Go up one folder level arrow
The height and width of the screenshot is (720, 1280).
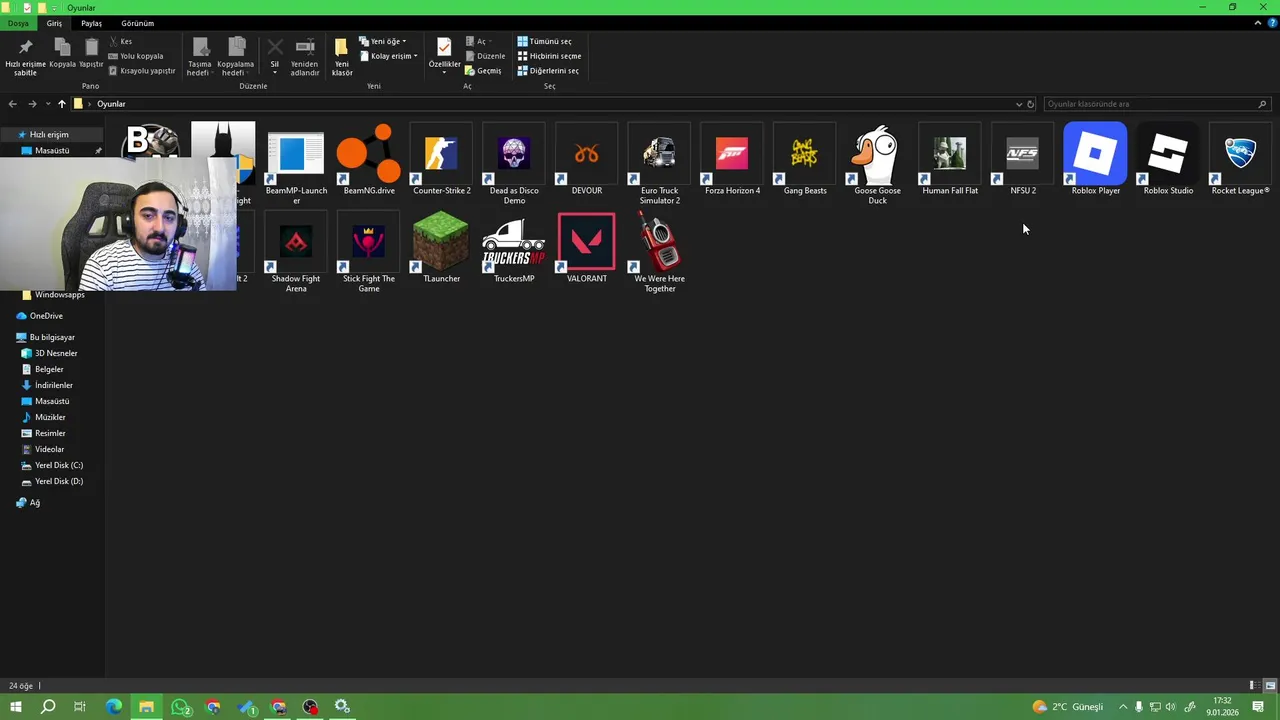(x=61, y=104)
